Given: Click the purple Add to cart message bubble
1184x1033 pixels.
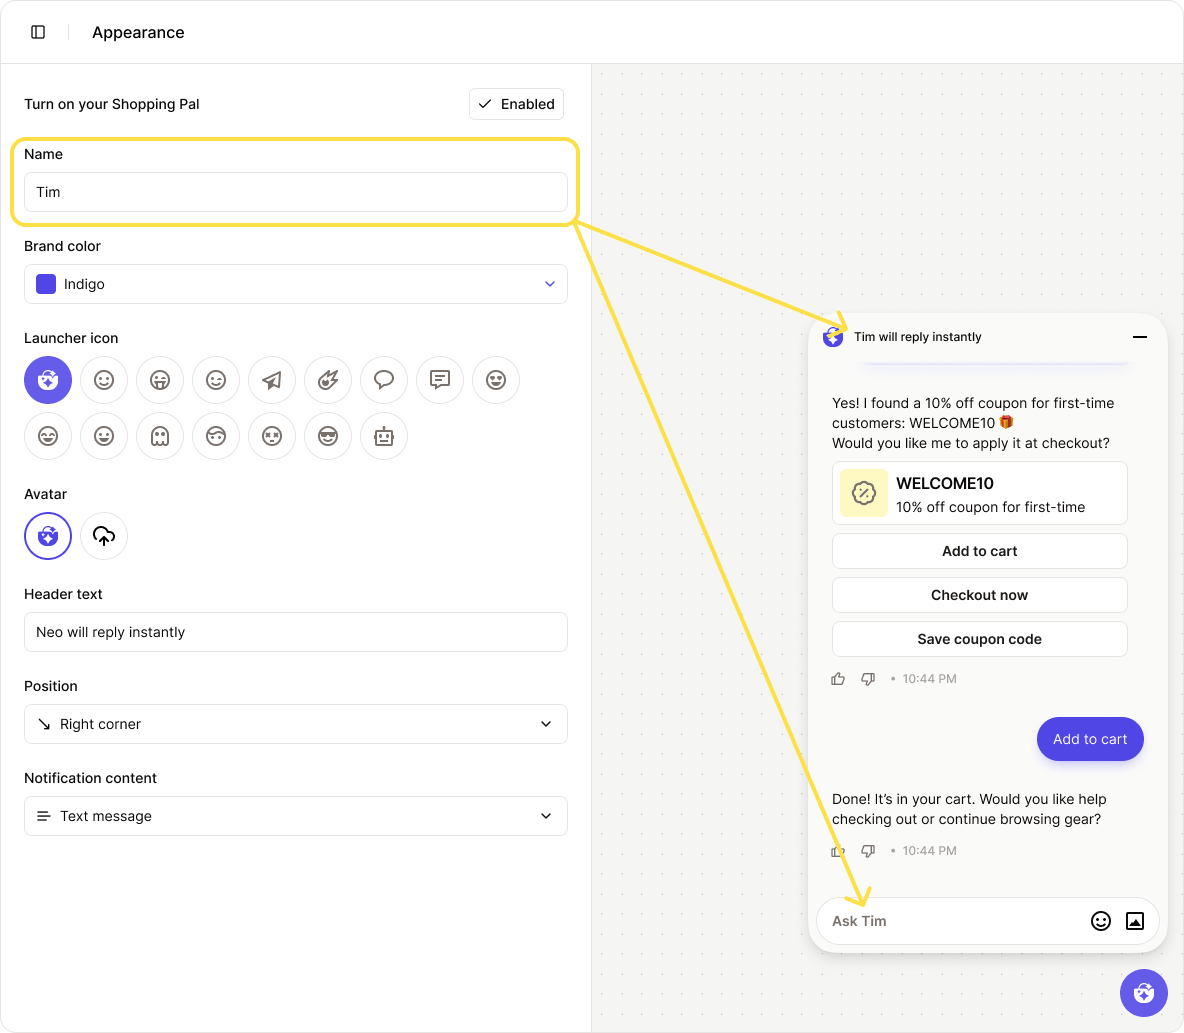Looking at the screenshot, I should [1090, 739].
